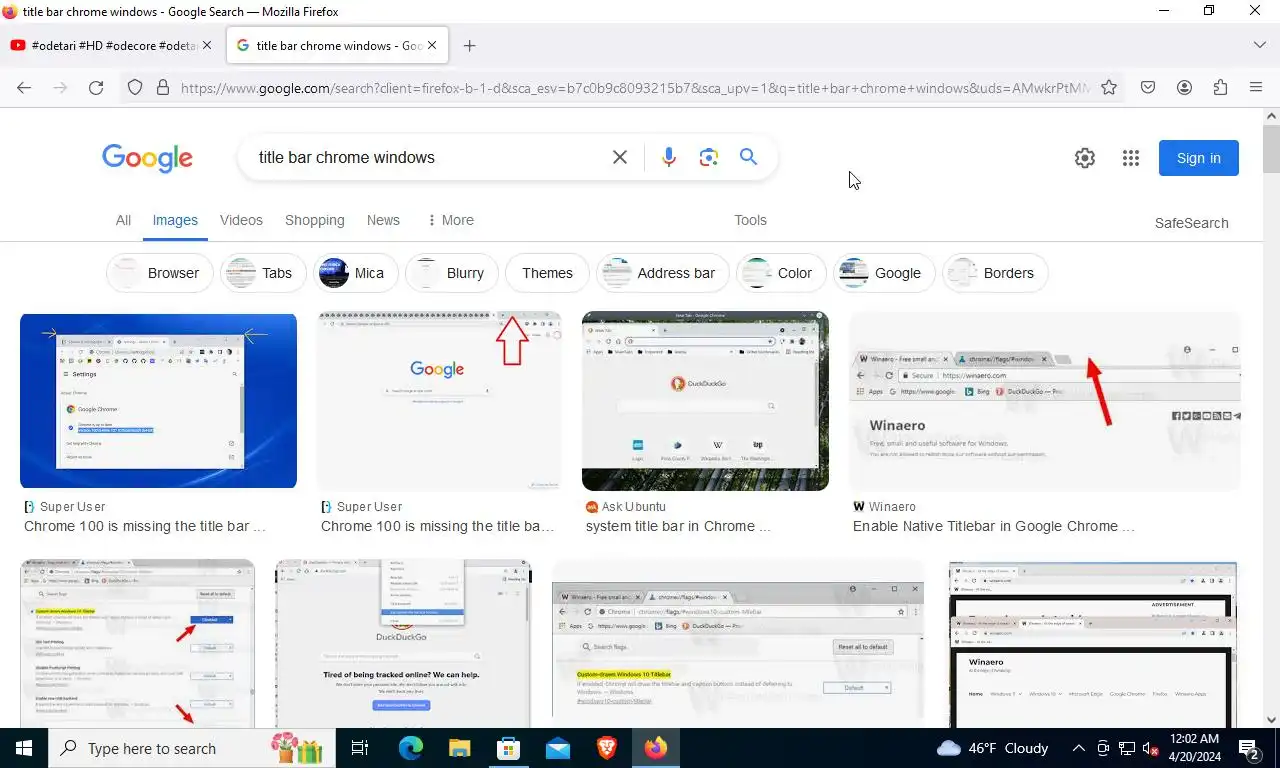The image size is (1280, 768).
Task: Open Google quick settings gear
Action: point(1085,158)
